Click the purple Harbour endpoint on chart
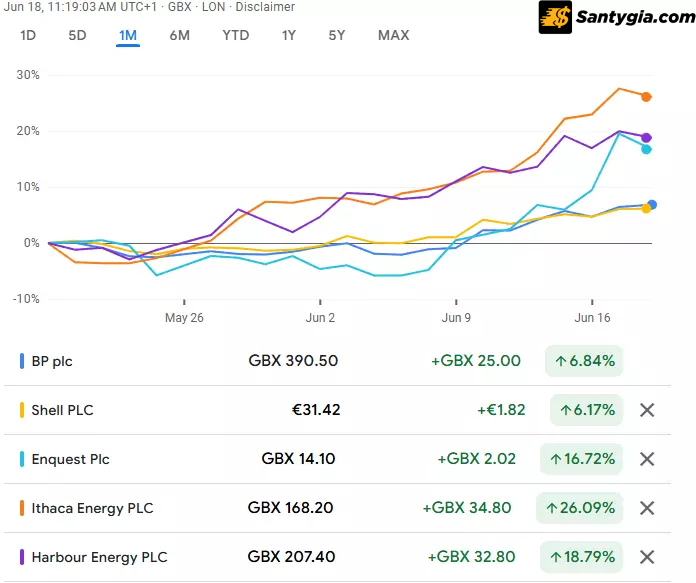Viewport: 696px width, 583px height. pyautogui.click(x=646, y=138)
